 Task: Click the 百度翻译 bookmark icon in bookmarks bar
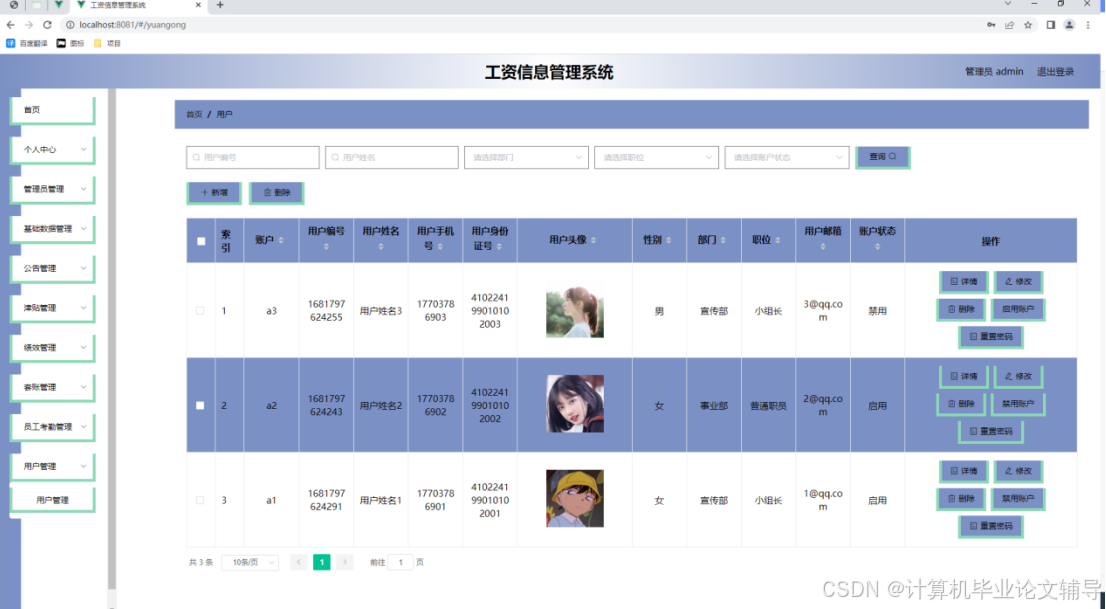[9, 44]
